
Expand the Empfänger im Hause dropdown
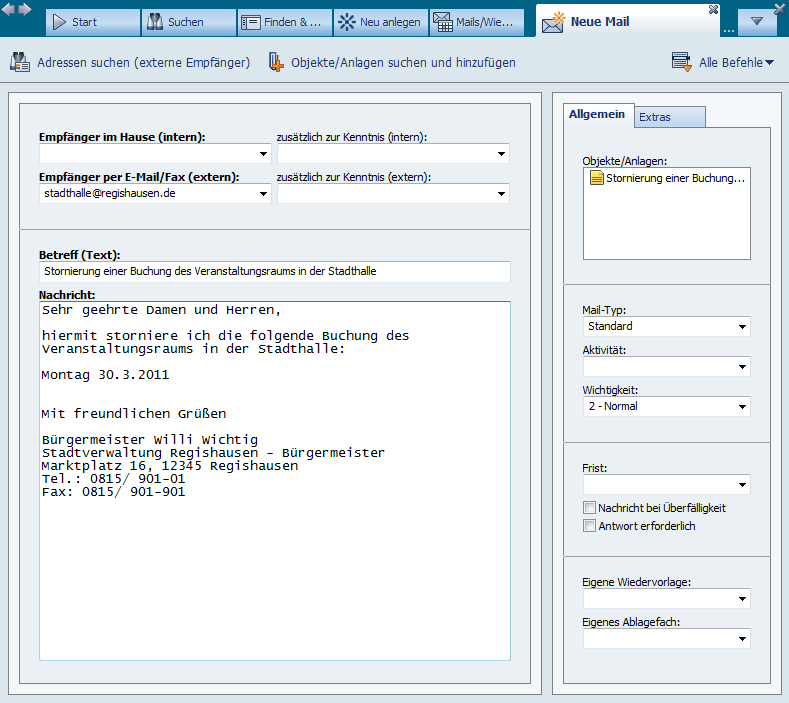pos(263,154)
